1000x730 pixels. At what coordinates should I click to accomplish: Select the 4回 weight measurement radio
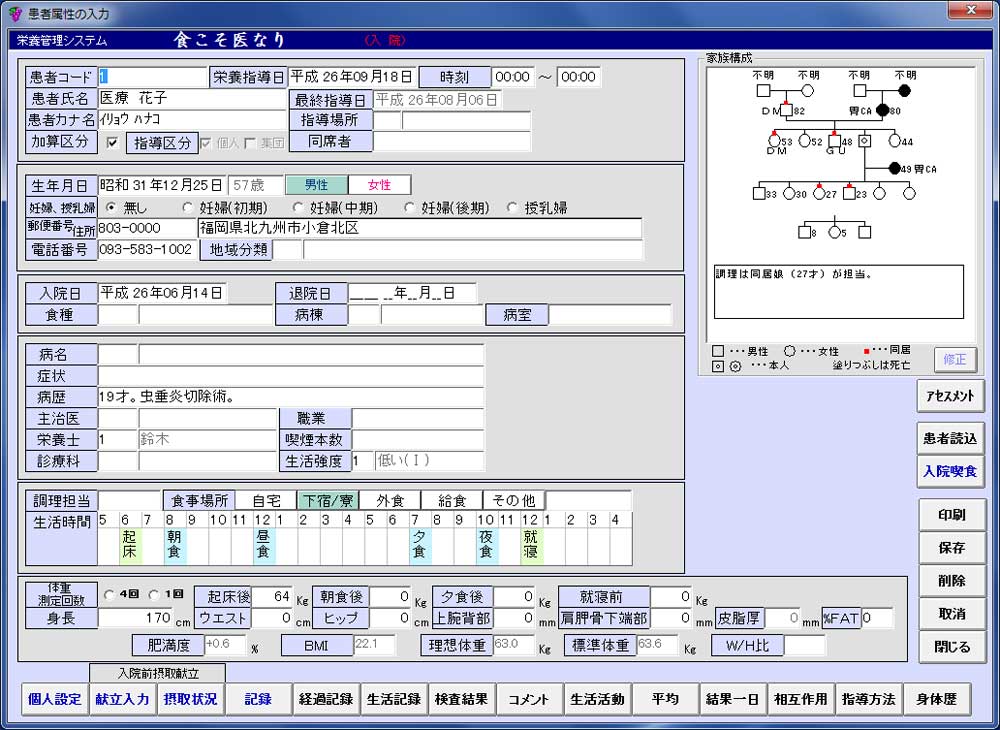pyautogui.click(x=109, y=595)
